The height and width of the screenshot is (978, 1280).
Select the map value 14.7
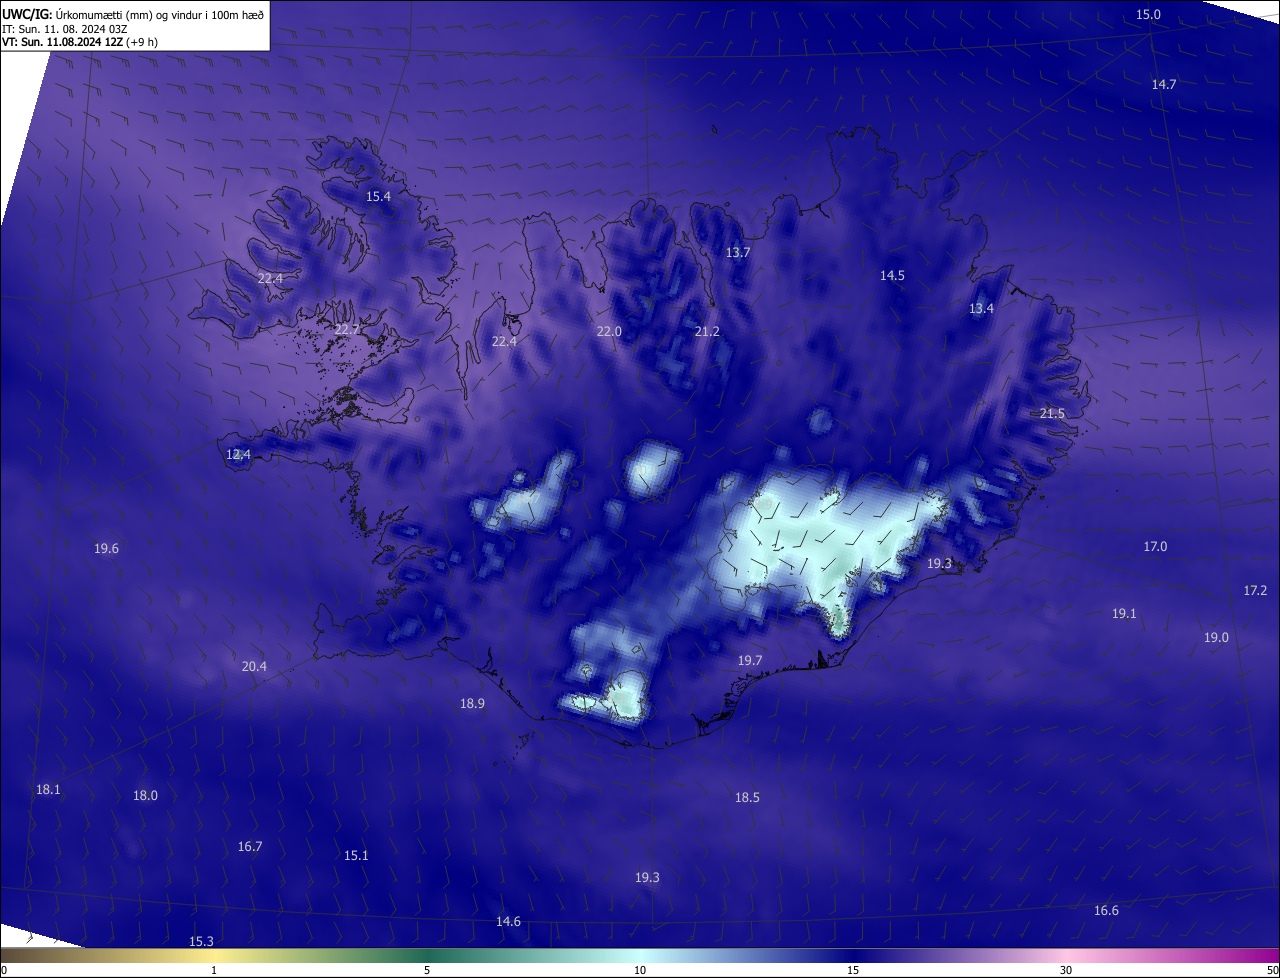(1164, 85)
